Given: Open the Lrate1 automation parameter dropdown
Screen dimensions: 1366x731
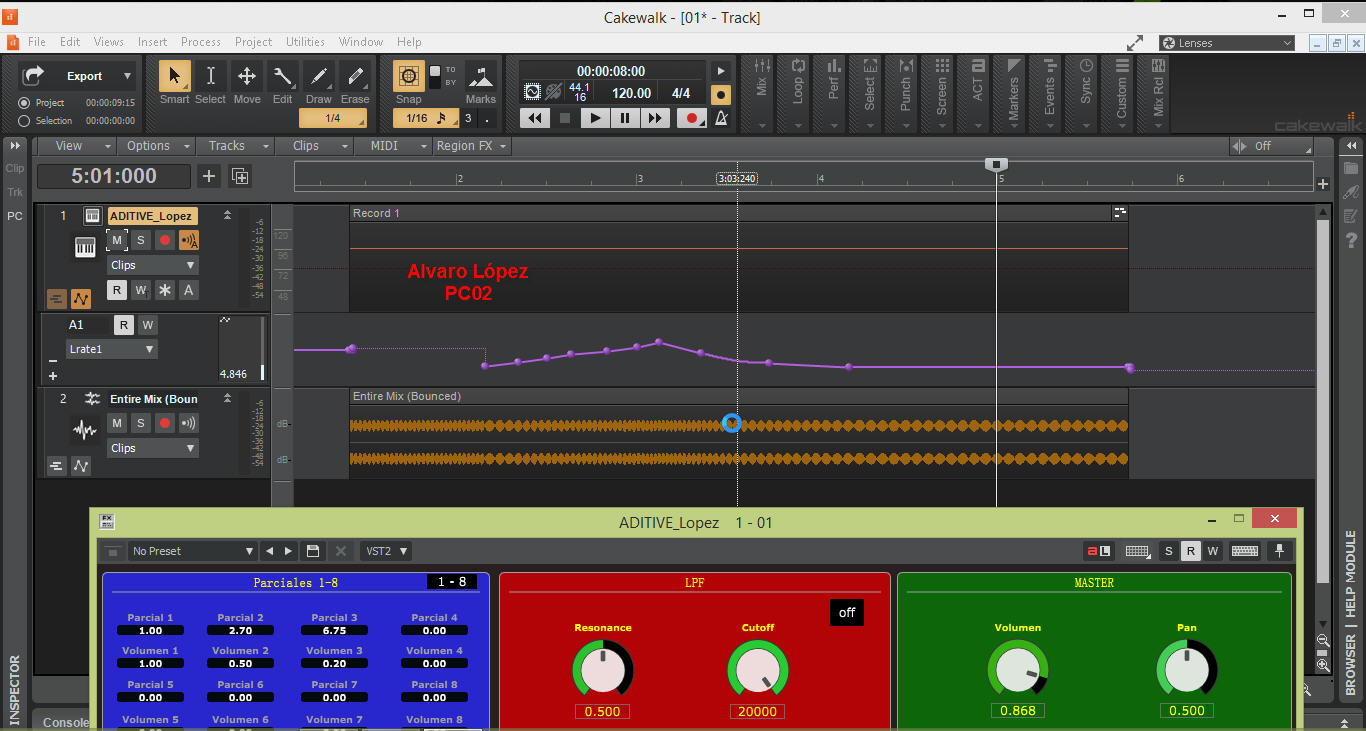Looking at the screenshot, I should tap(112, 349).
